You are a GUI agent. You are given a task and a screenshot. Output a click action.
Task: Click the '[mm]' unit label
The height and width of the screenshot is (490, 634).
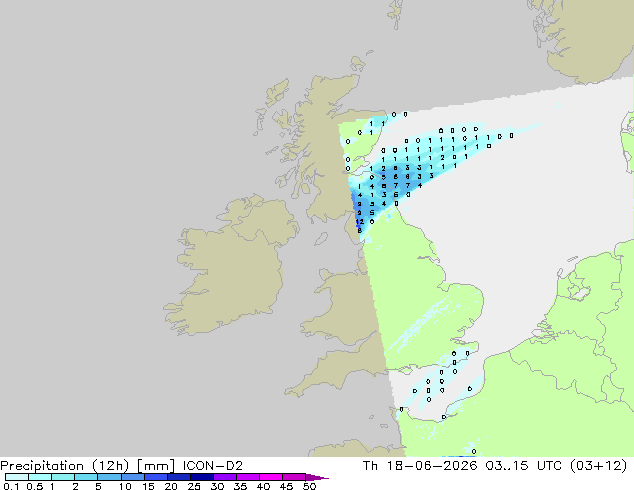(156, 466)
